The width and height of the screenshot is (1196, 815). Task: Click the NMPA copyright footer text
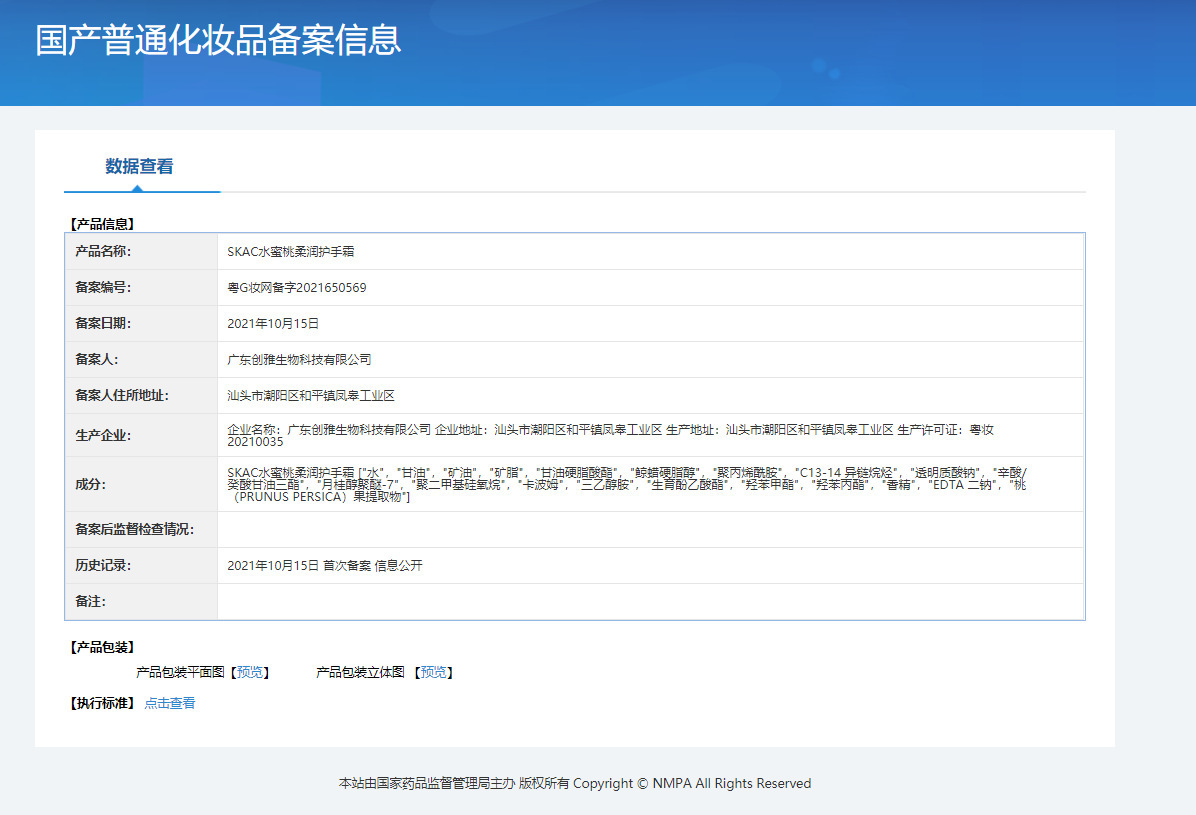(x=575, y=783)
